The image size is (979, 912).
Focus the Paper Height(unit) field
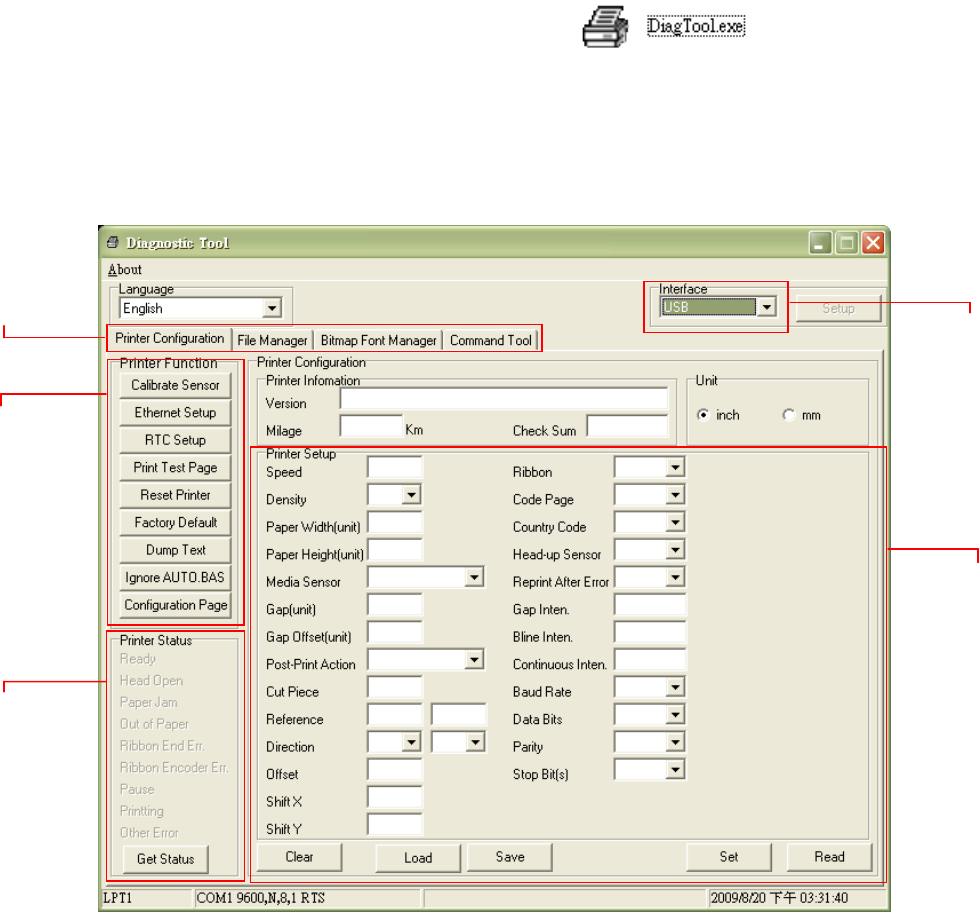point(395,550)
